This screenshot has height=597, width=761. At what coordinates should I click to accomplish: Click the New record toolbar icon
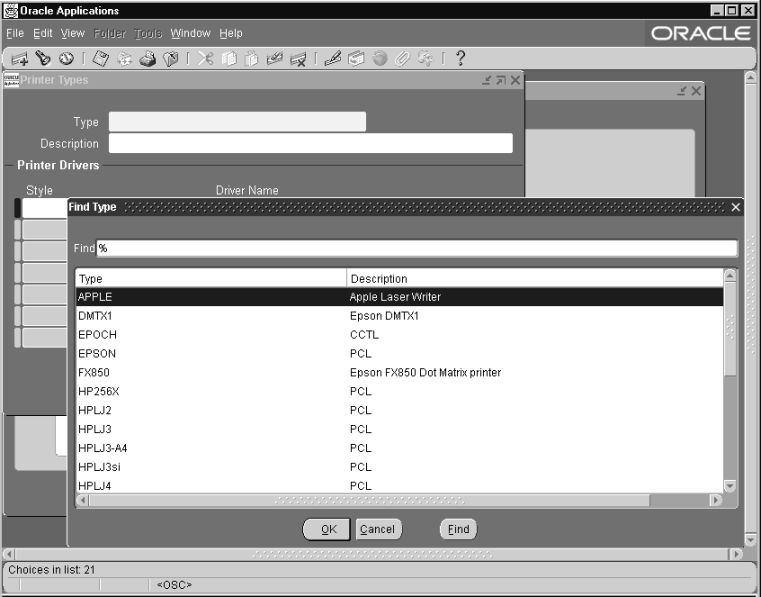(x=19, y=59)
